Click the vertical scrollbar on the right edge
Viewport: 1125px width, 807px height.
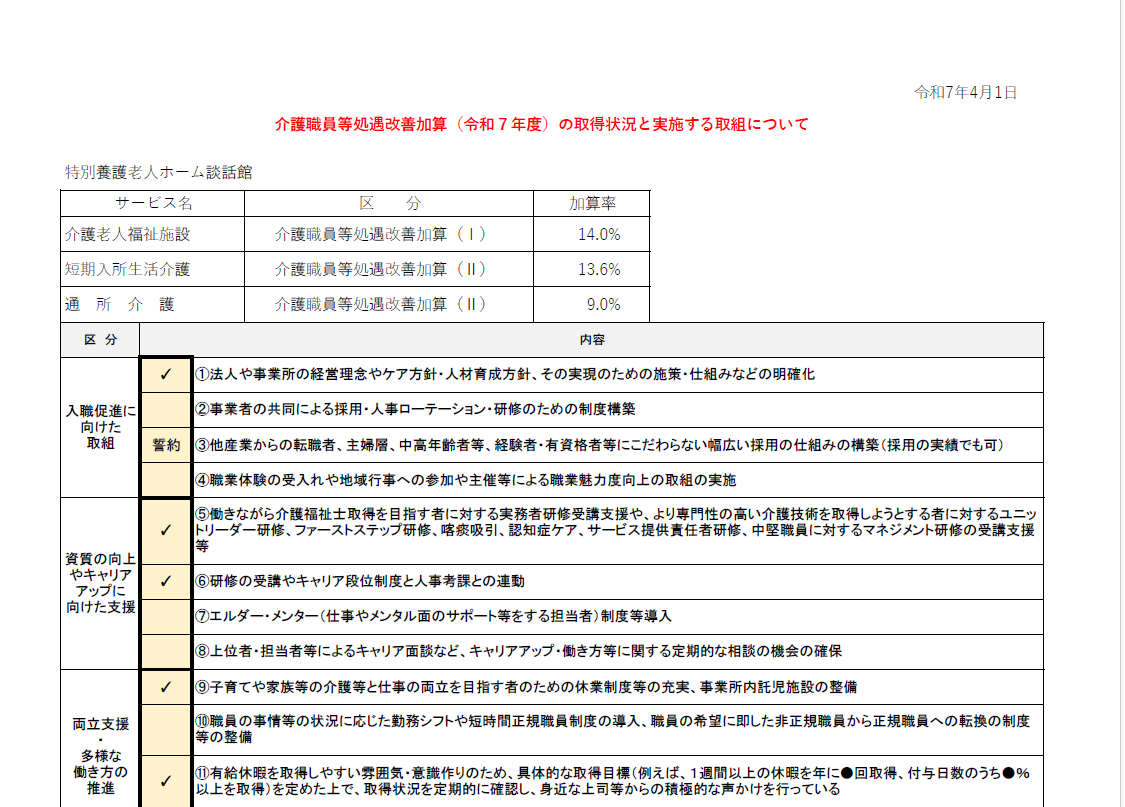(1120, 400)
